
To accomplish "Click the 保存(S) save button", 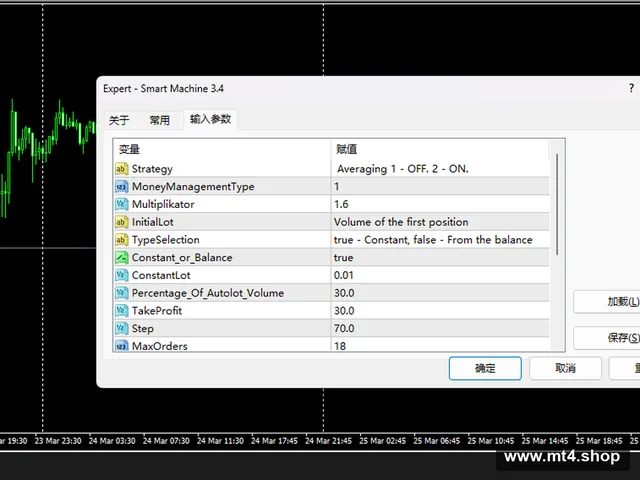I will pos(607,338).
